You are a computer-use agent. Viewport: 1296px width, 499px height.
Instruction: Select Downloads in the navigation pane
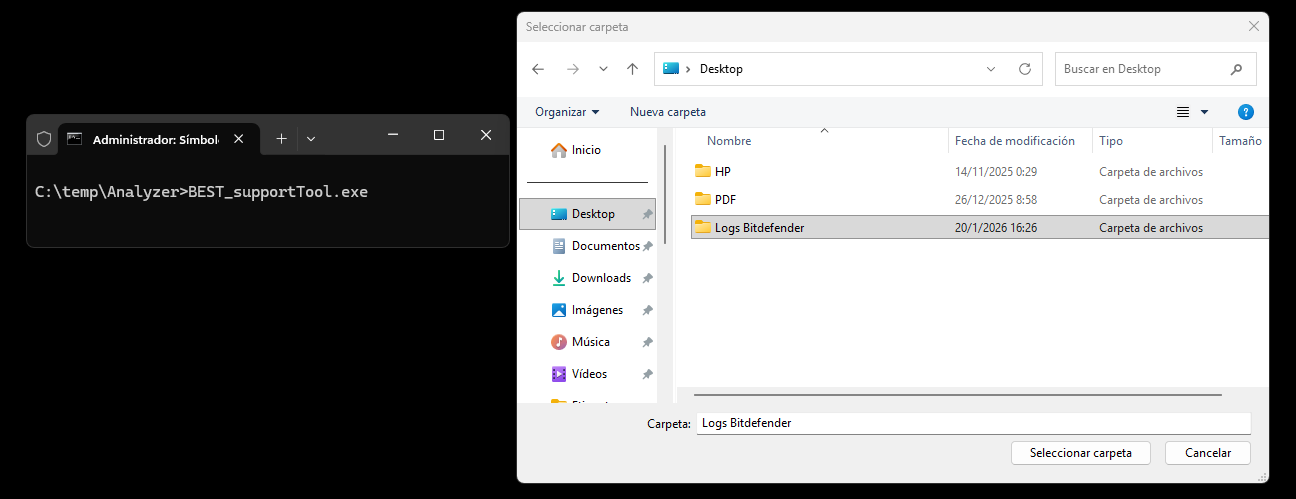coord(600,278)
